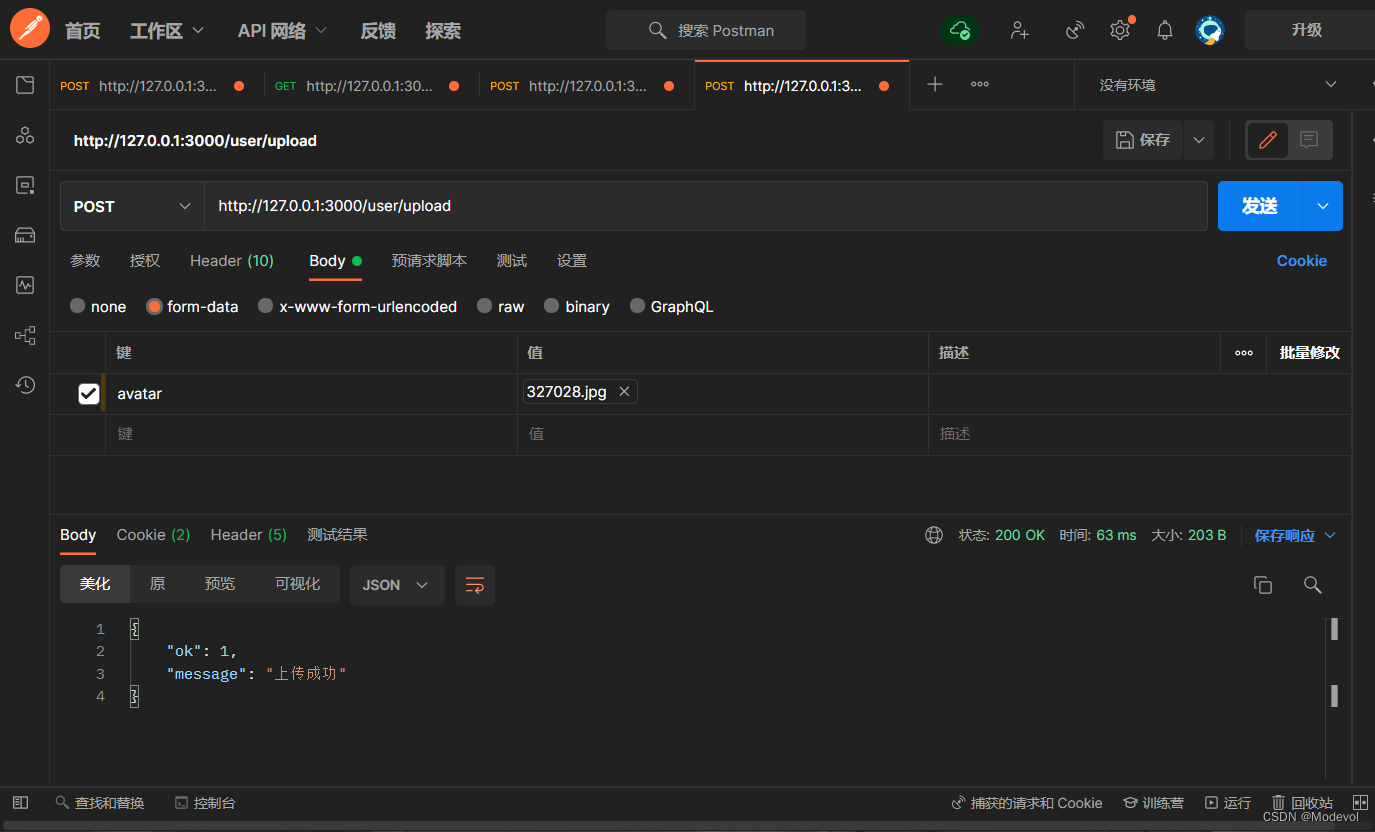1375x832 pixels.
Task: Select the GET request tab
Action: click(x=371, y=86)
